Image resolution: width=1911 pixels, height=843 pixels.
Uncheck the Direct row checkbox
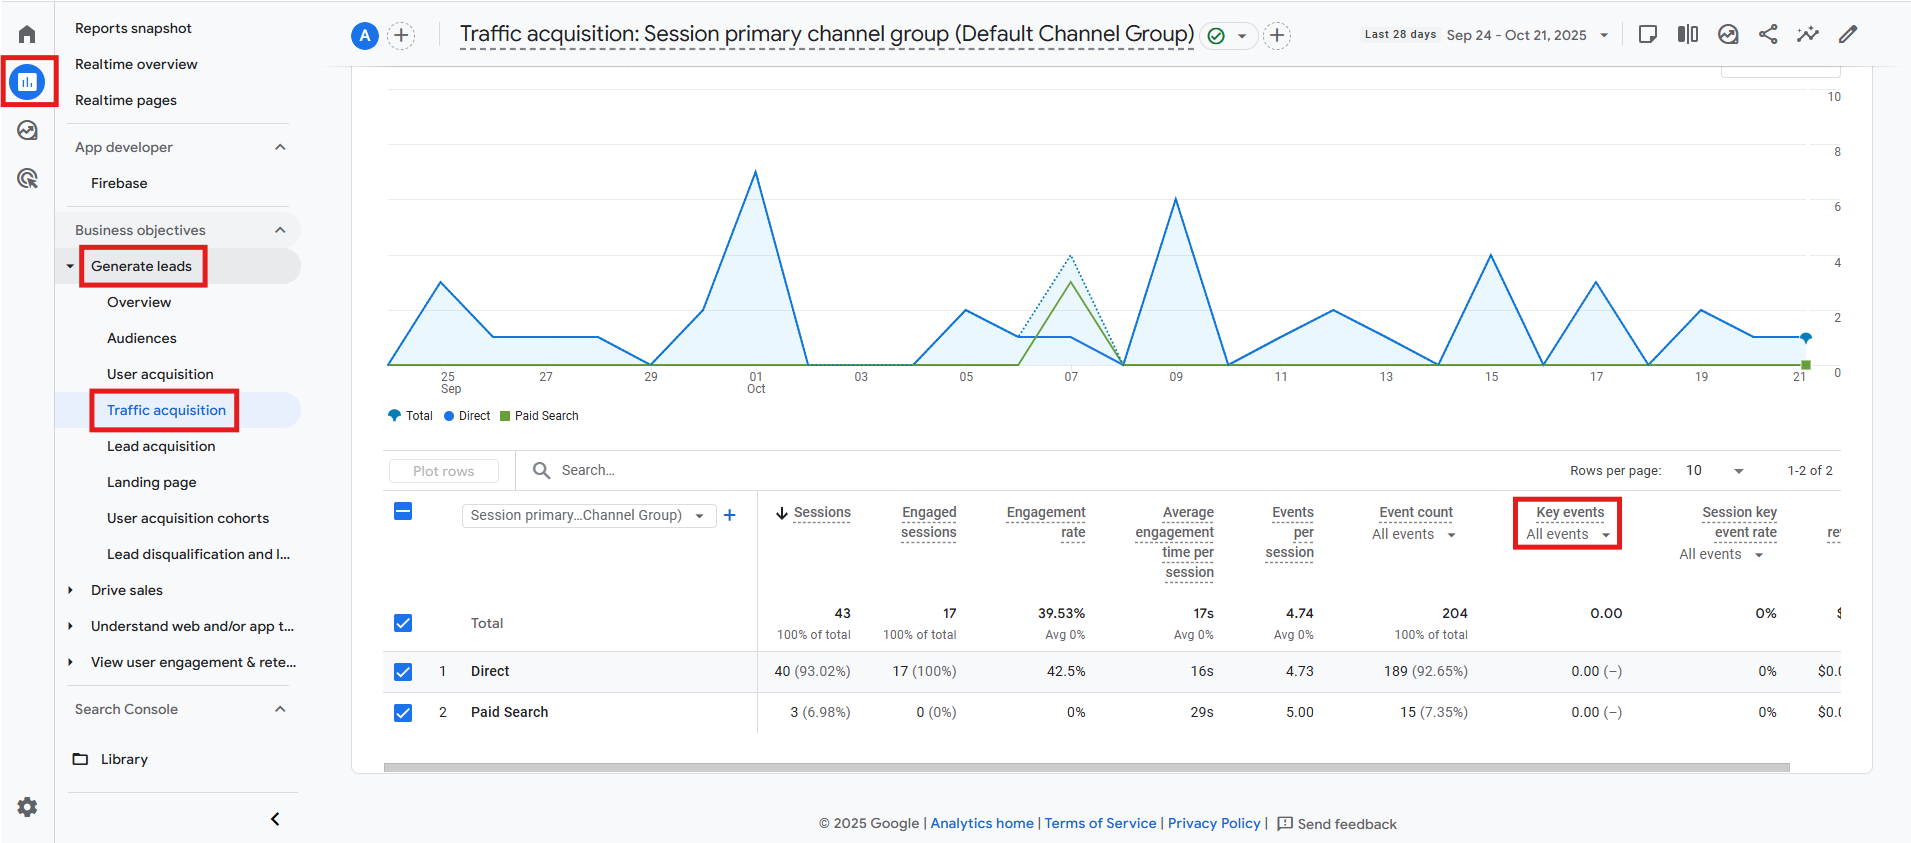pyautogui.click(x=403, y=672)
